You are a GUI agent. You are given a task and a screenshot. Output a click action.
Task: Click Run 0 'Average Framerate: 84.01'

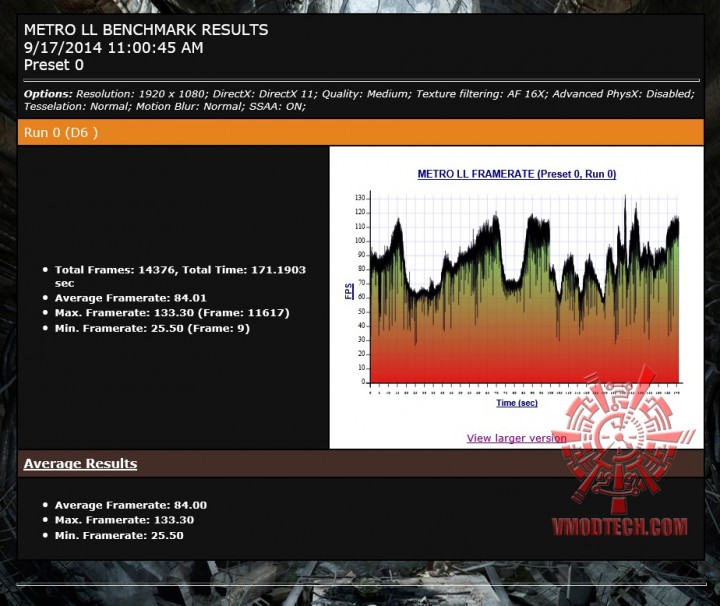[x=130, y=298]
